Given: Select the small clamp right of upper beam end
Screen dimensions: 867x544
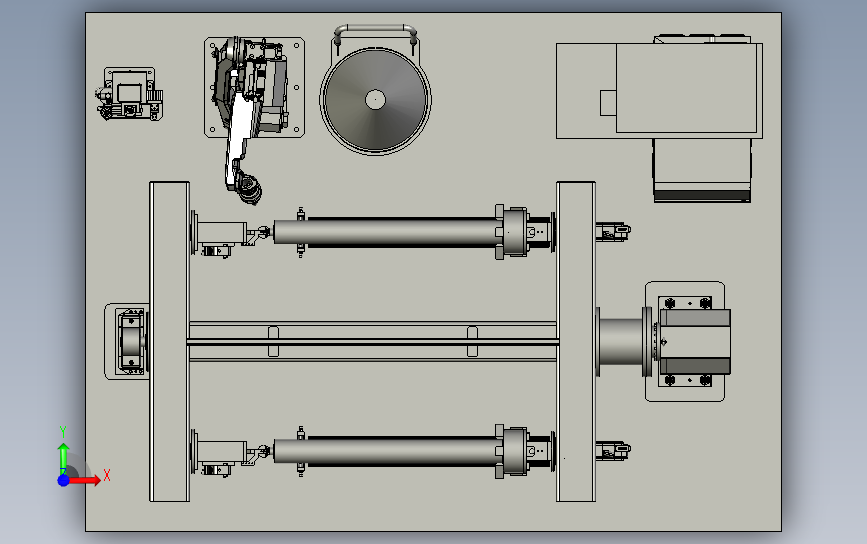Looking at the screenshot, I should (613, 231).
